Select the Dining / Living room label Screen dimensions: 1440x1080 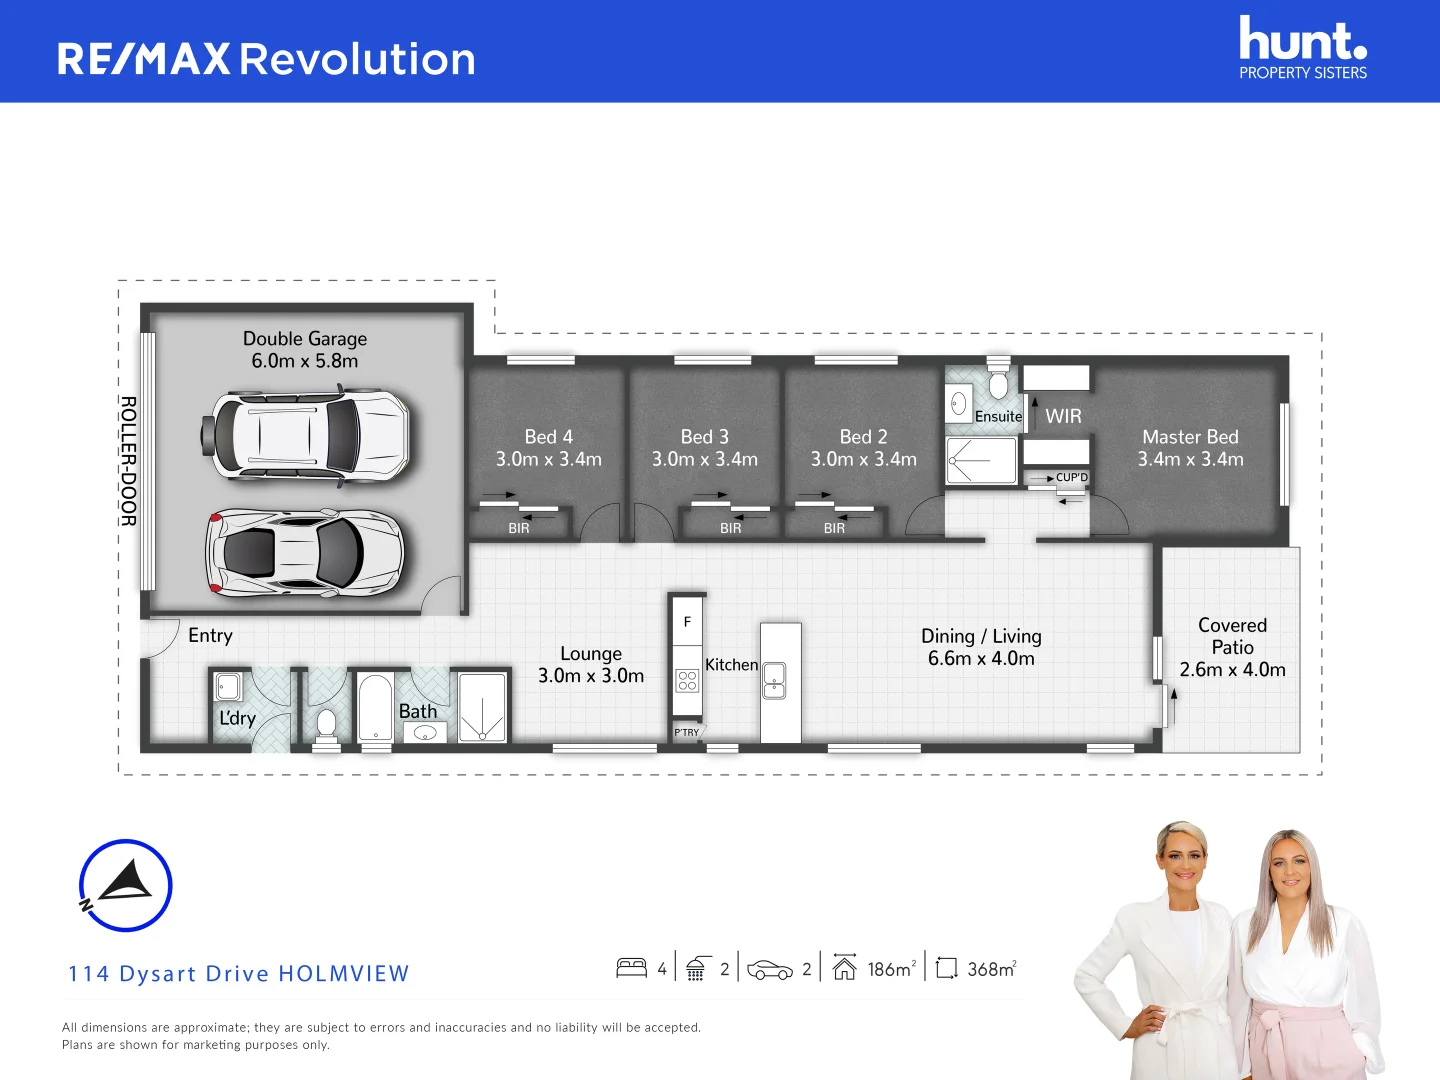tap(981, 647)
